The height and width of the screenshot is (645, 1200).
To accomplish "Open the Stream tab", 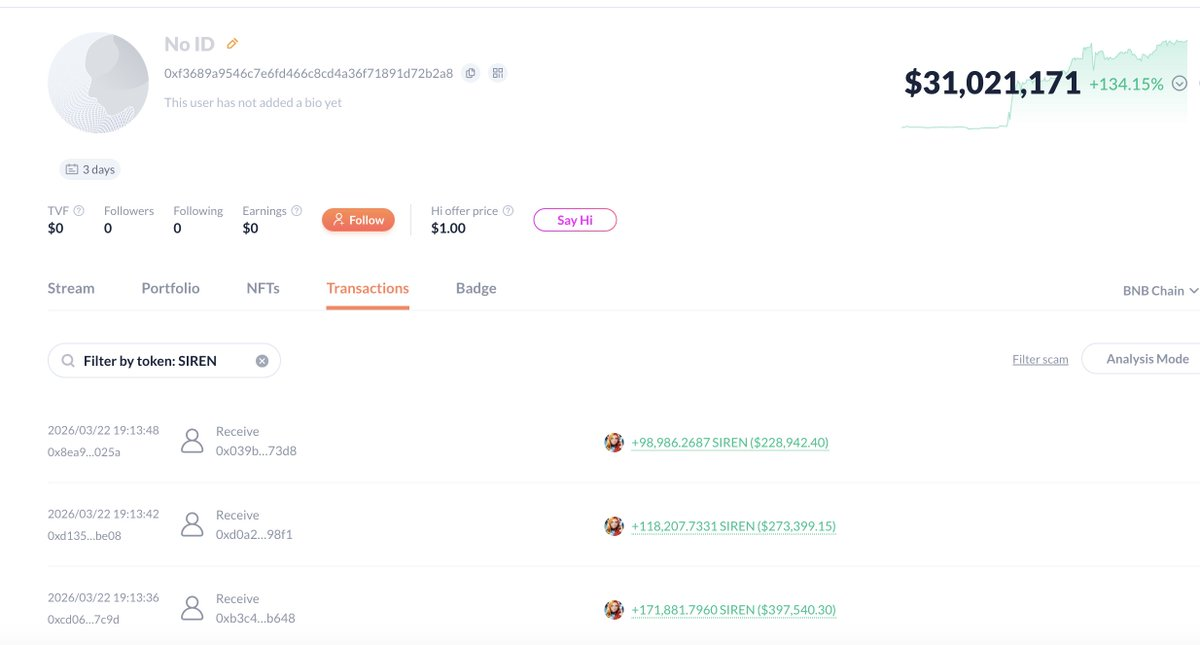I will [71, 288].
